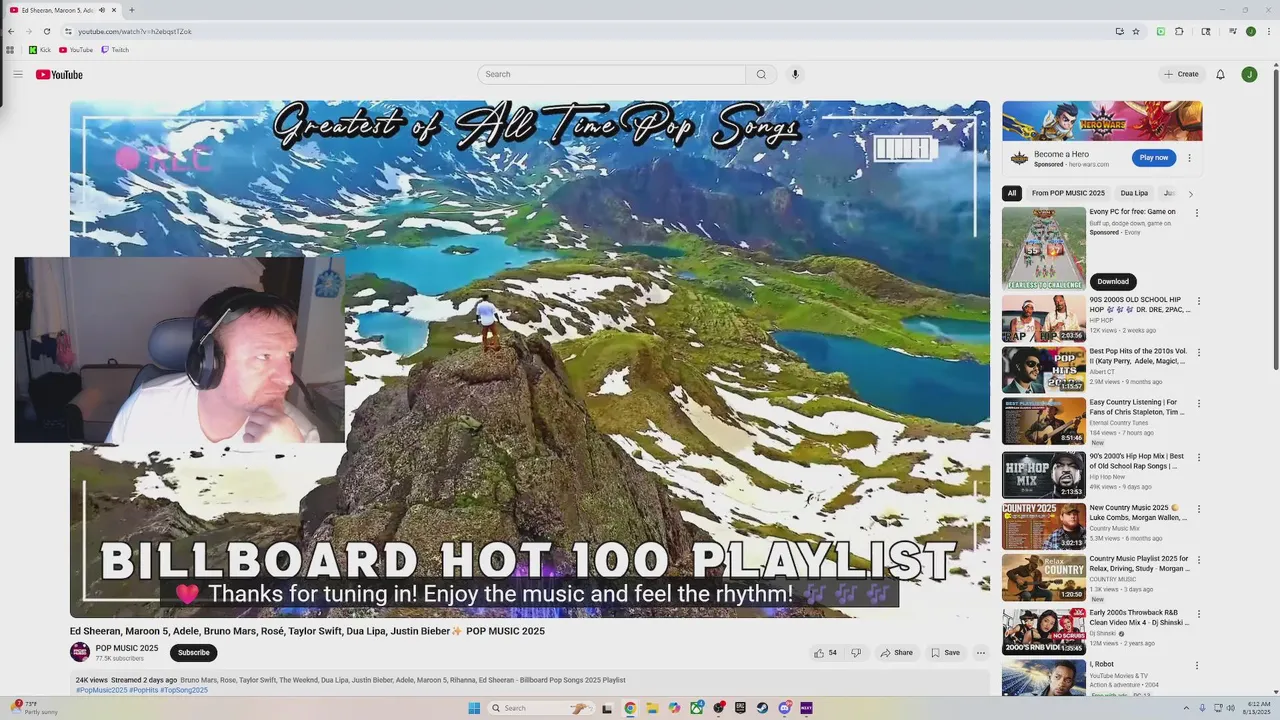Click the magnifier search button

(x=761, y=74)
